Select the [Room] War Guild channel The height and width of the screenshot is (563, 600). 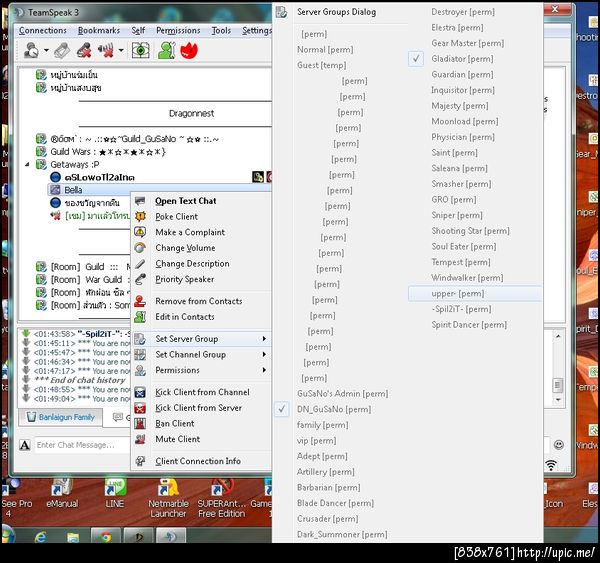[86, 280]
